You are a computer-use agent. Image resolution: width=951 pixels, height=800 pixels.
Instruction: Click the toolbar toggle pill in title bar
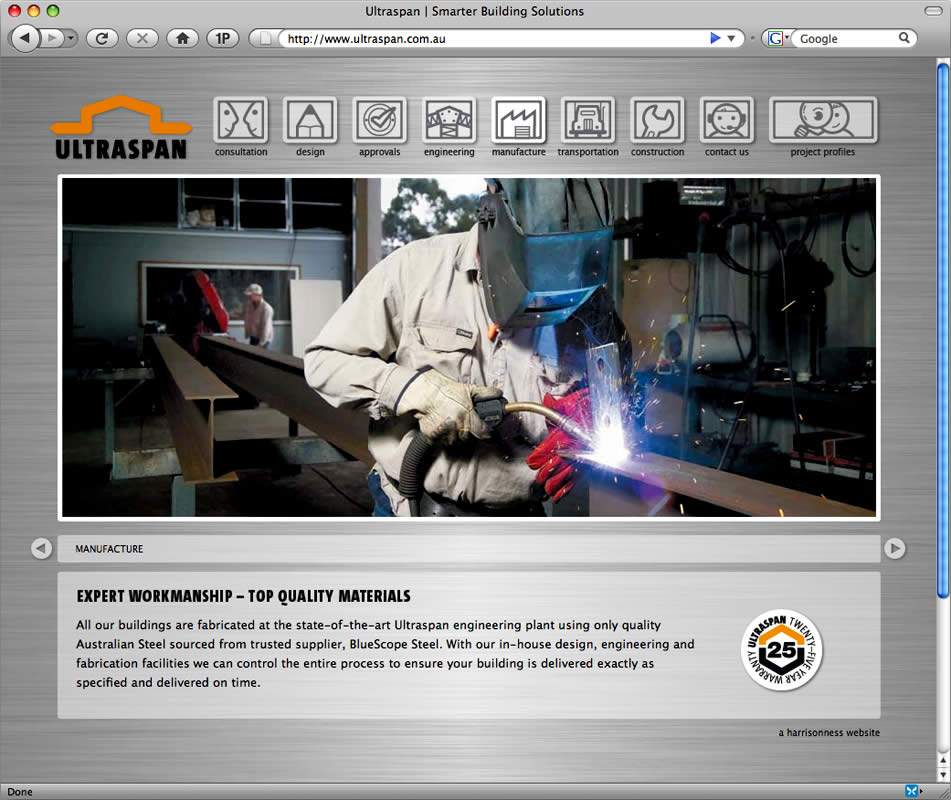point(933,11)
